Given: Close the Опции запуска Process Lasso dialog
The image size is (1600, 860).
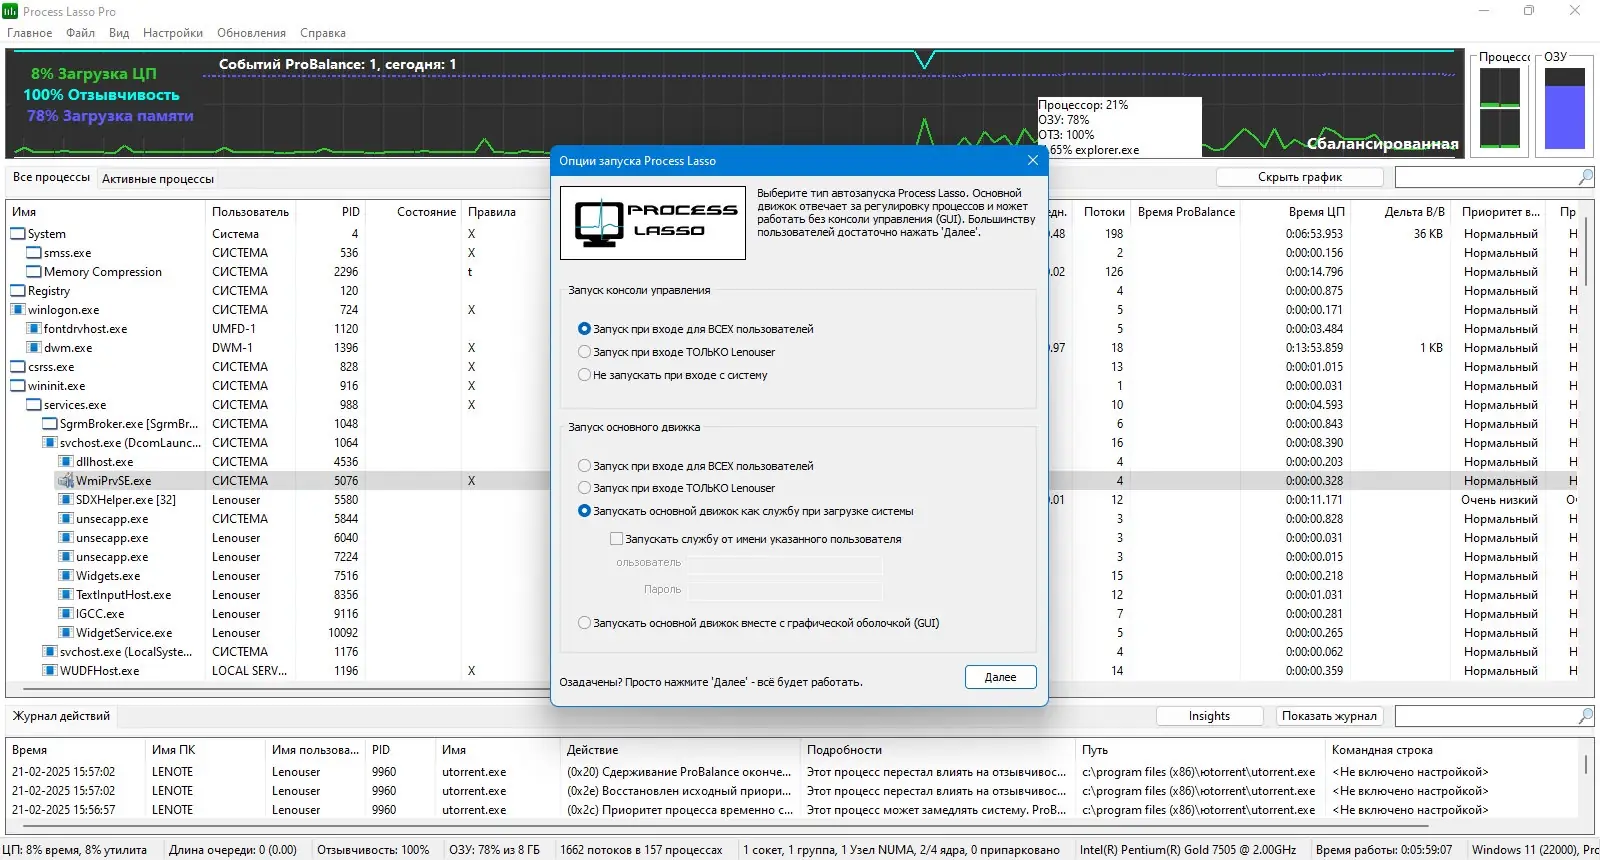Looking at the screenshot, I should (x=1033, y=160).
